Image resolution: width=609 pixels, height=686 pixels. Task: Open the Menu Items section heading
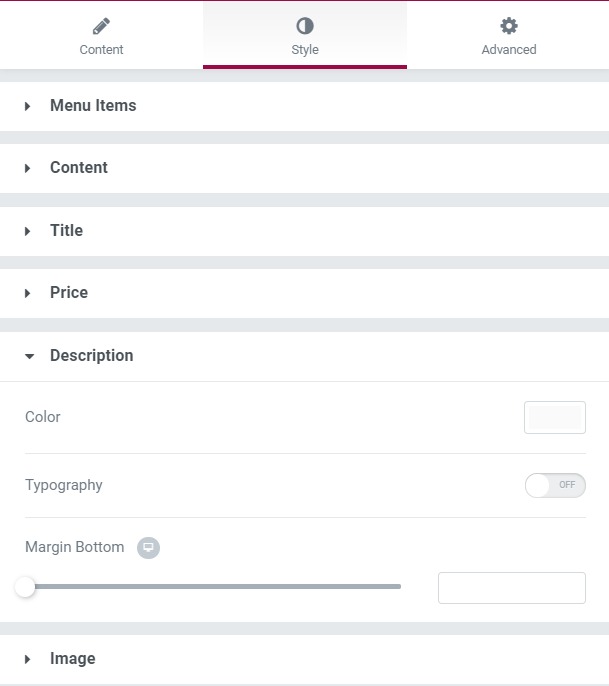304,106
